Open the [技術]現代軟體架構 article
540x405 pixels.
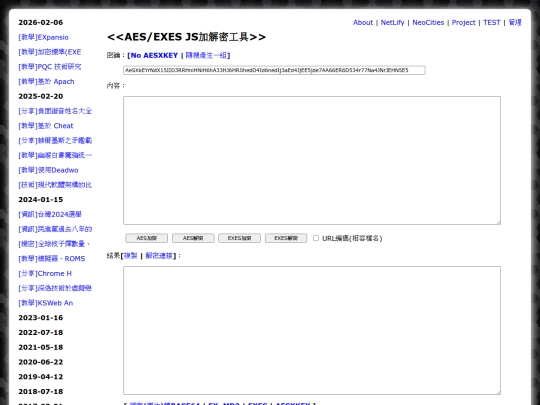[x=55, y=185]
